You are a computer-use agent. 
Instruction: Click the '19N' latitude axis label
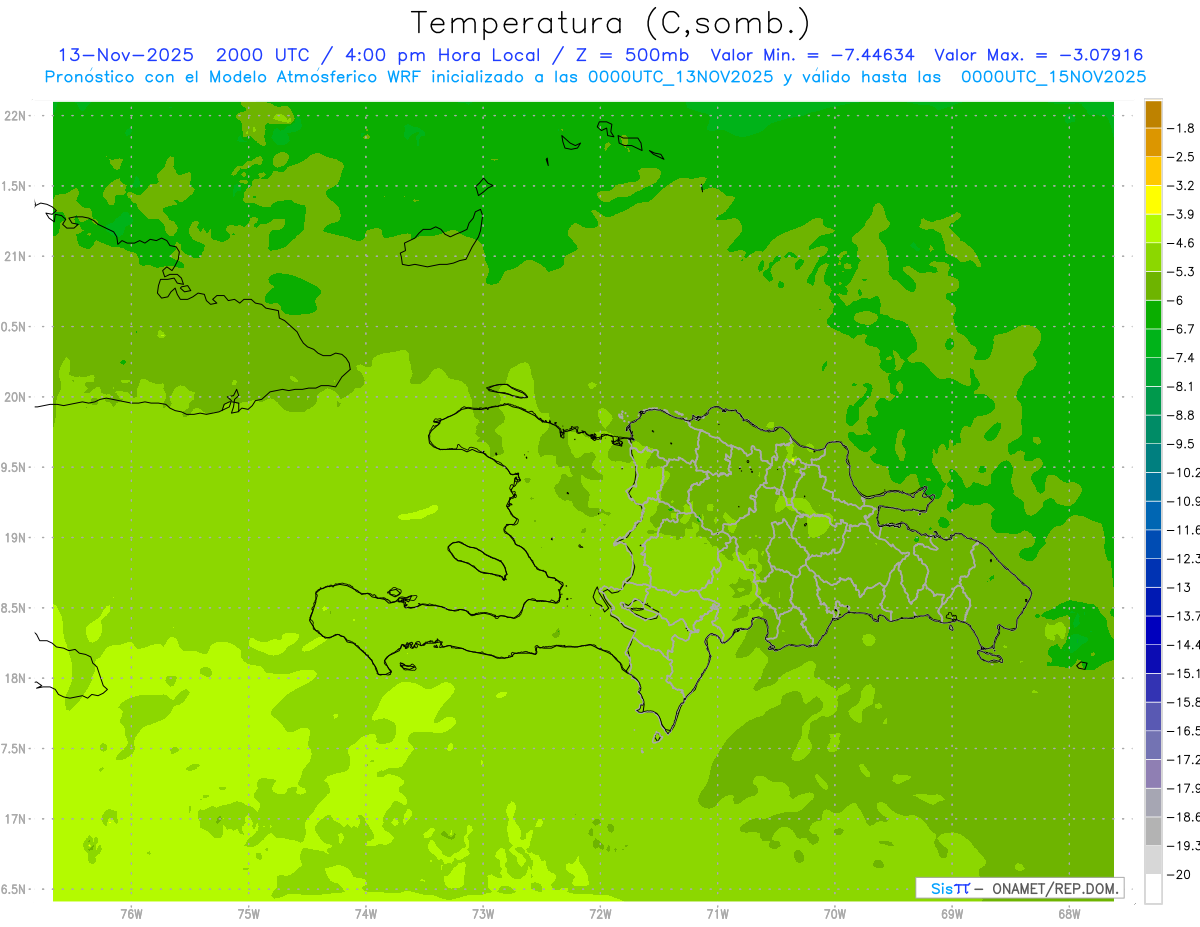click(x=16, y=538)
